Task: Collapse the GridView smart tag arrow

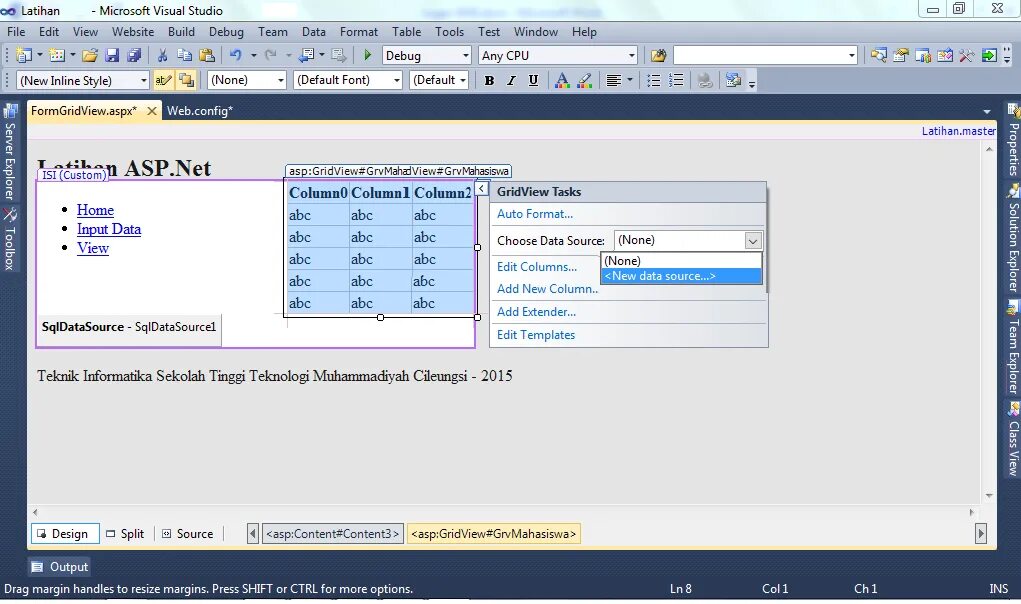Action: pyautogui.click(x=481, y=188)
